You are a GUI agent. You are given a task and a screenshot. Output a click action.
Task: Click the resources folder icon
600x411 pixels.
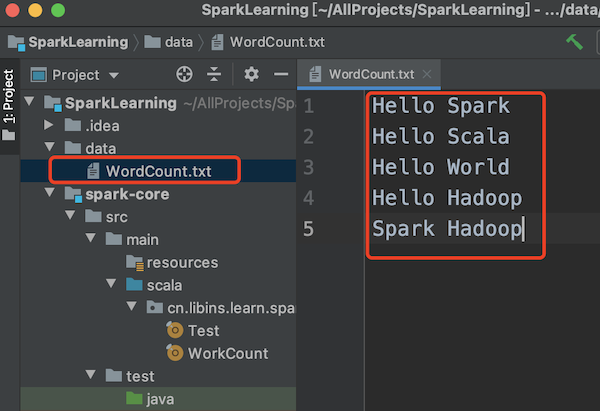tap(134, 262)
